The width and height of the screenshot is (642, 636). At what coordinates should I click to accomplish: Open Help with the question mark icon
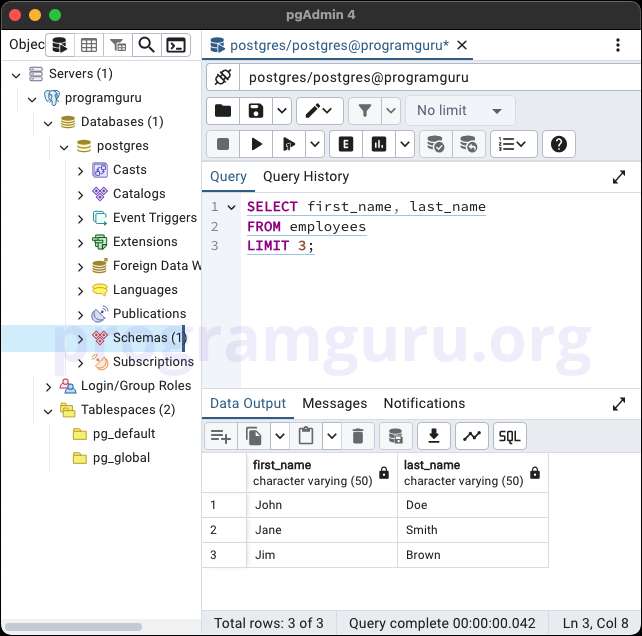coord(559,144)
